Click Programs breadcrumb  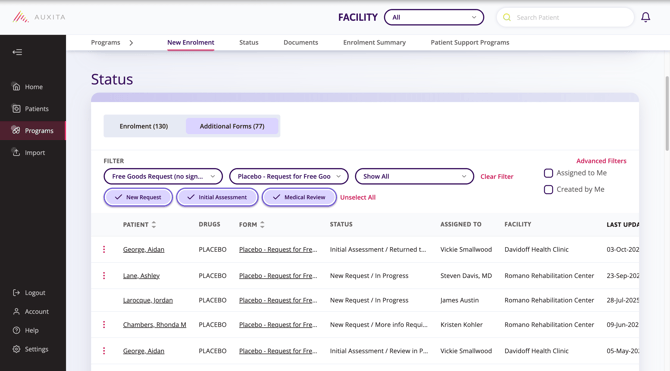click(105, 42)
